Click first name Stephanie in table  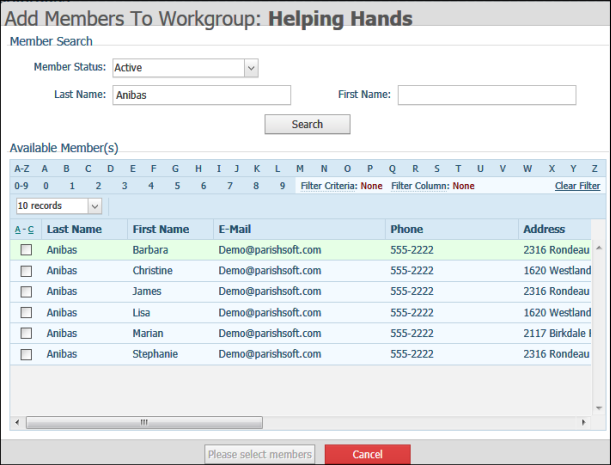pos(155,354)
